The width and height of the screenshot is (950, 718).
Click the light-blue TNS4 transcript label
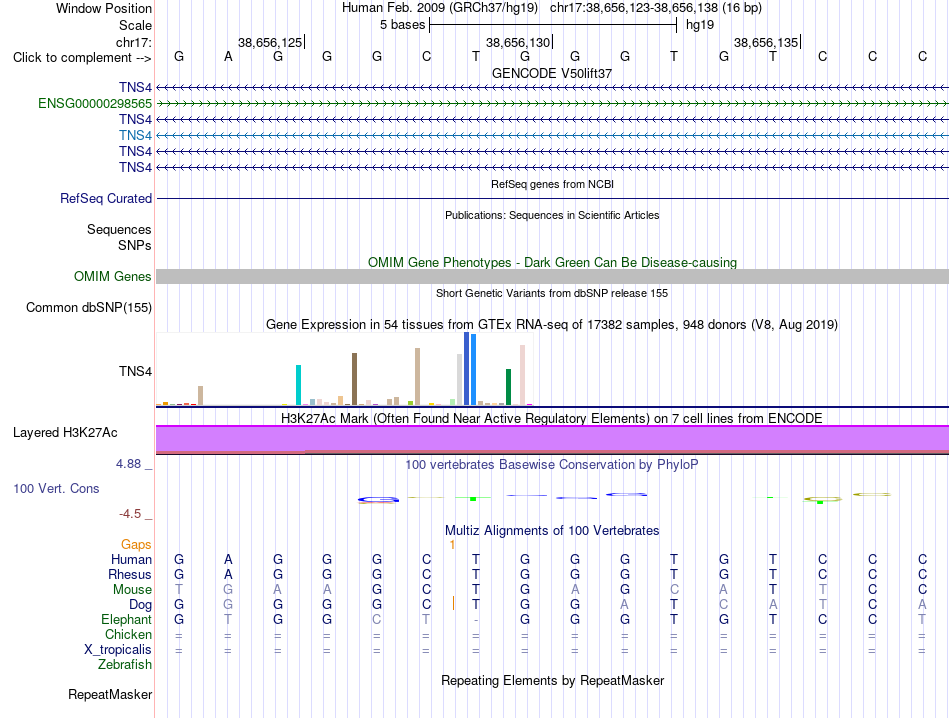135,135
